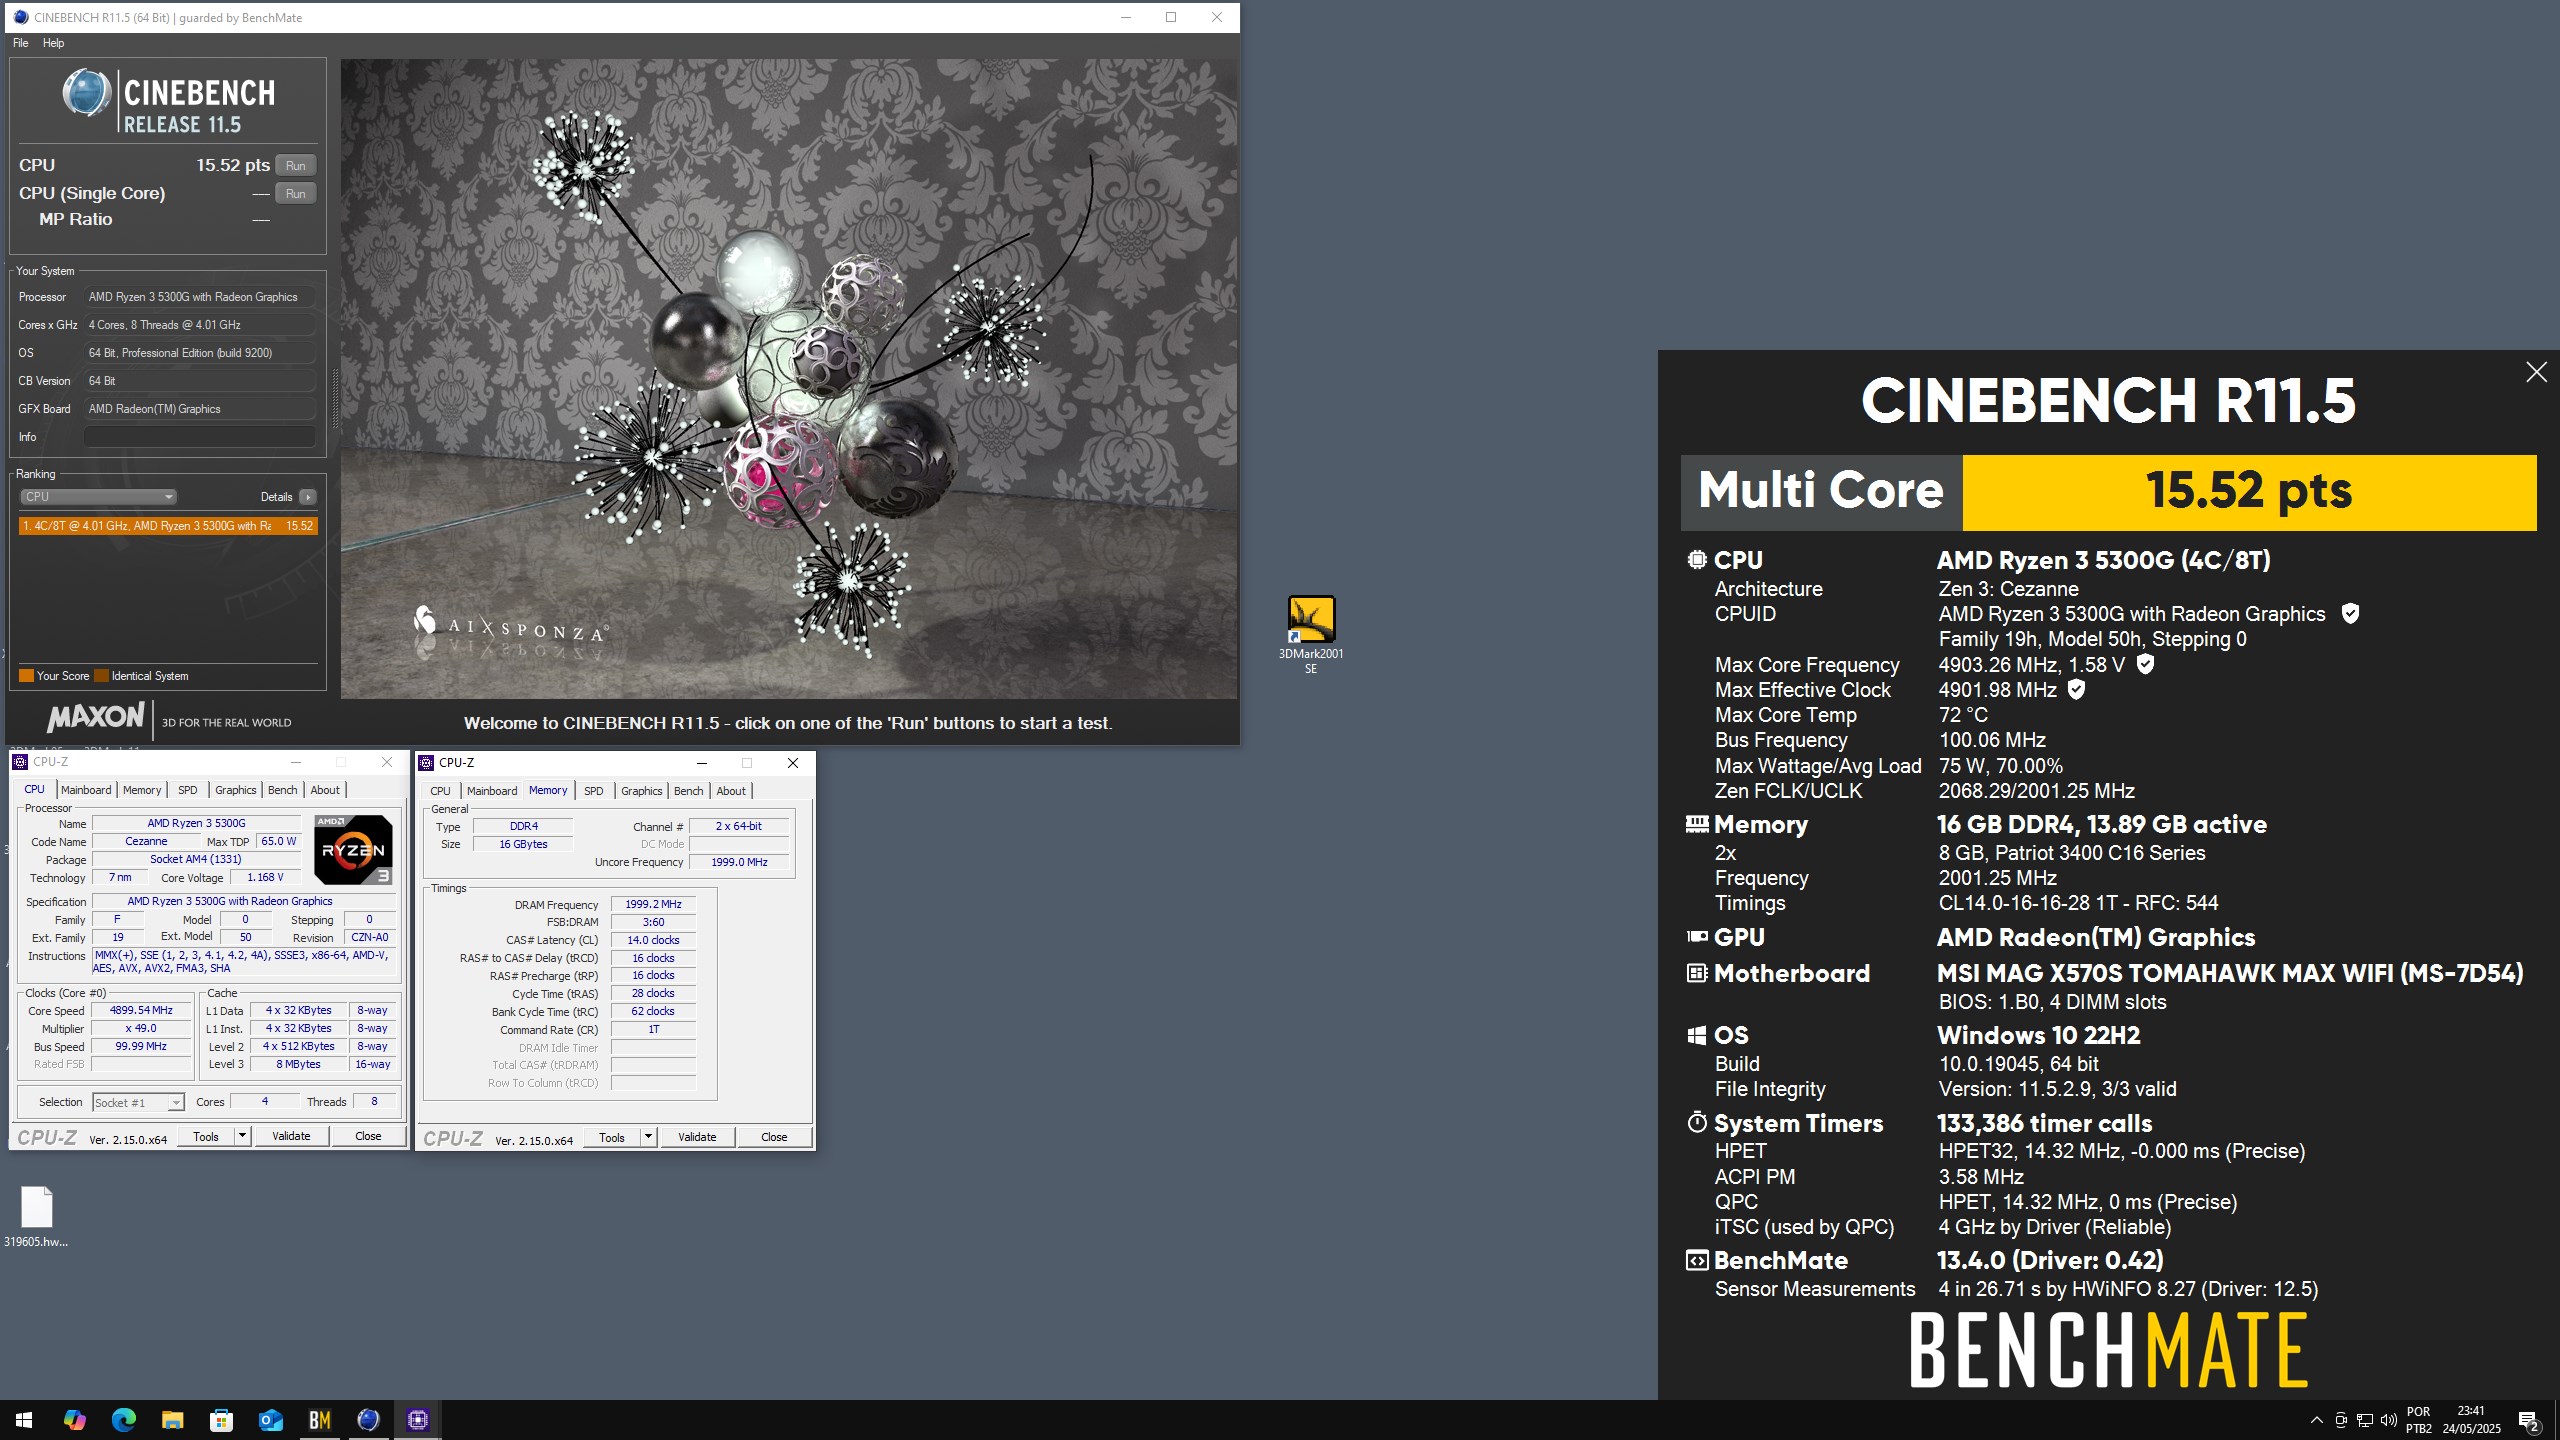Click the Info field in Your System
Screen dimensions: 2560x1440
coord(200,437)
